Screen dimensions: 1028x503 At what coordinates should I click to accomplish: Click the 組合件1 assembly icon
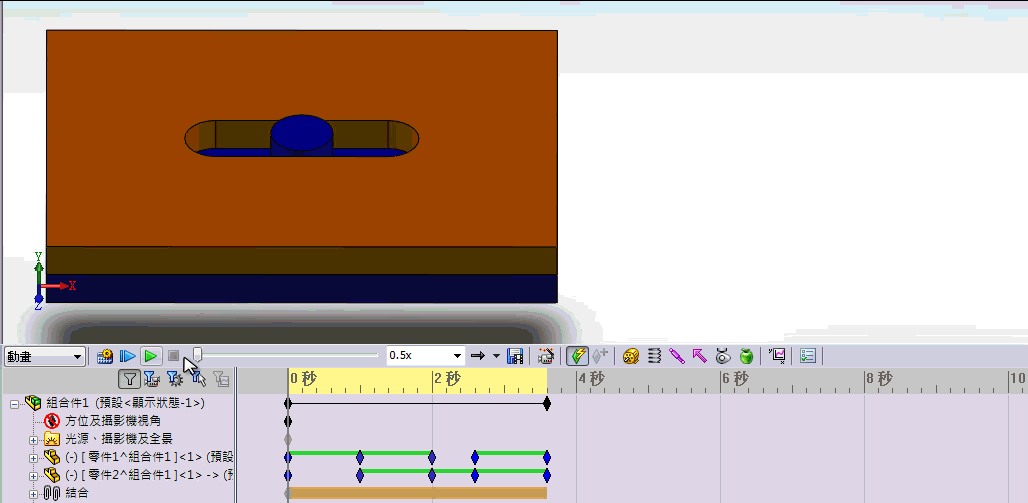tap(33, 403)
